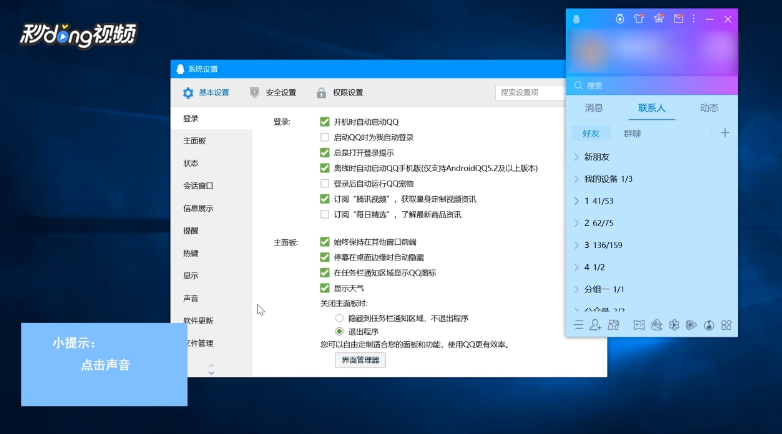Open the 安全设置 tab
Screen dimensions: 782x434
[273, 93]
